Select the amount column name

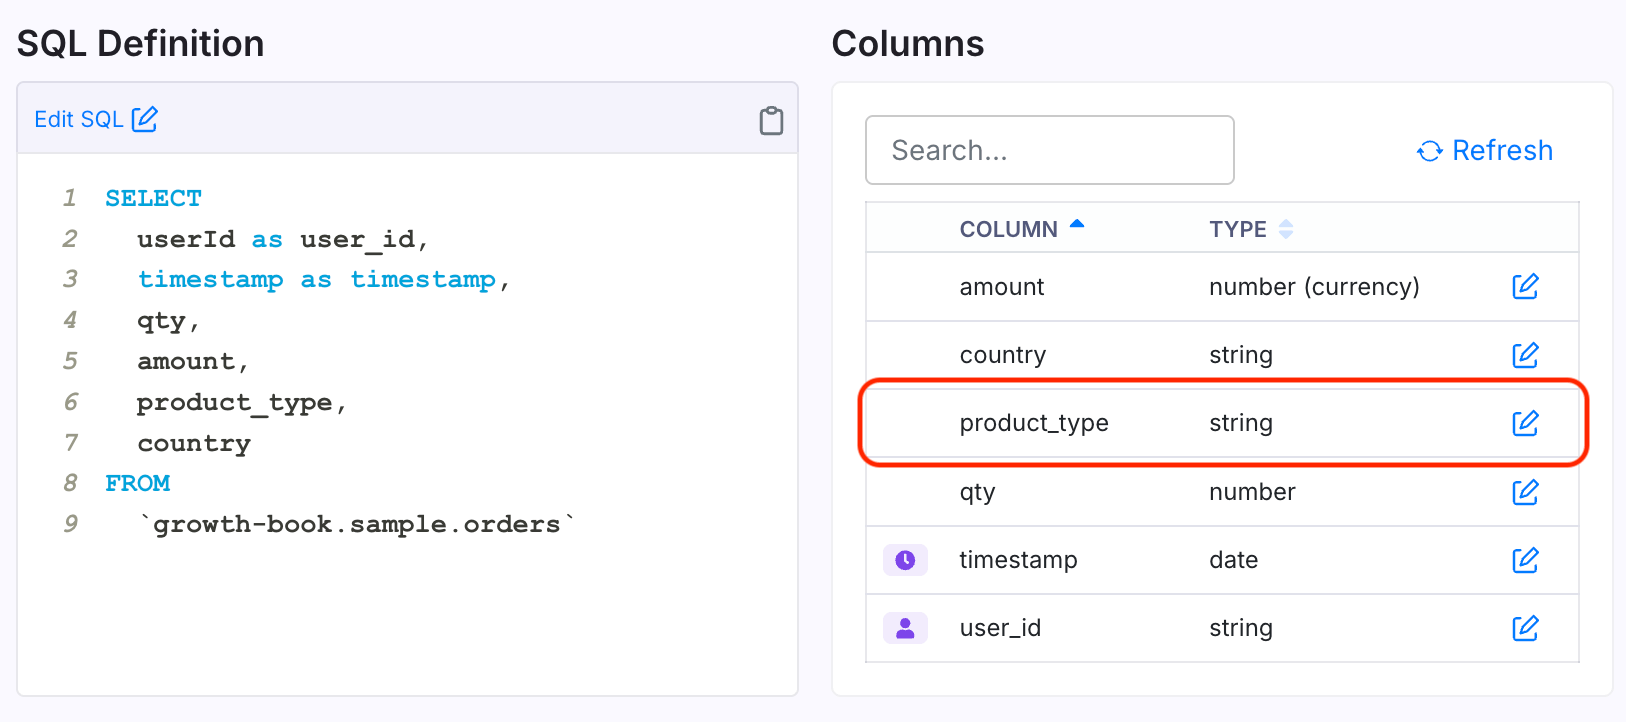[1002, 287]
